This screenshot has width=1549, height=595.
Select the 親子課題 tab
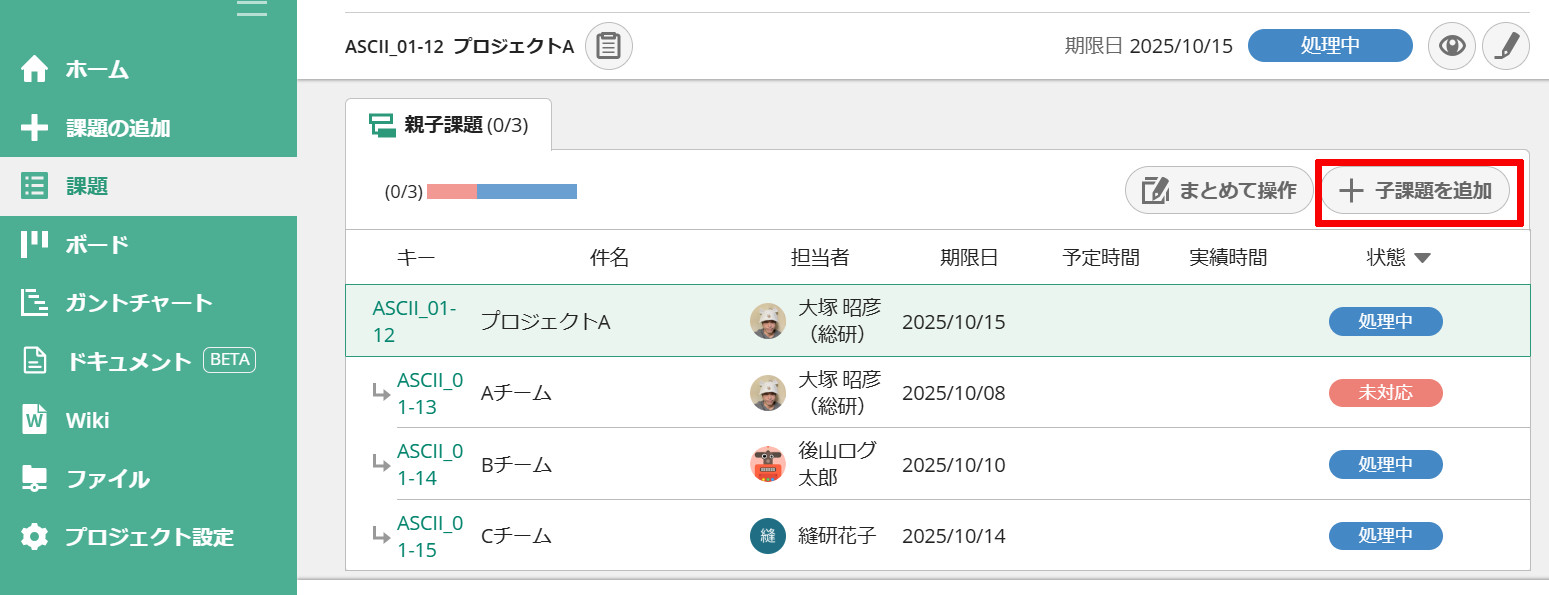[x=448, y=125]
